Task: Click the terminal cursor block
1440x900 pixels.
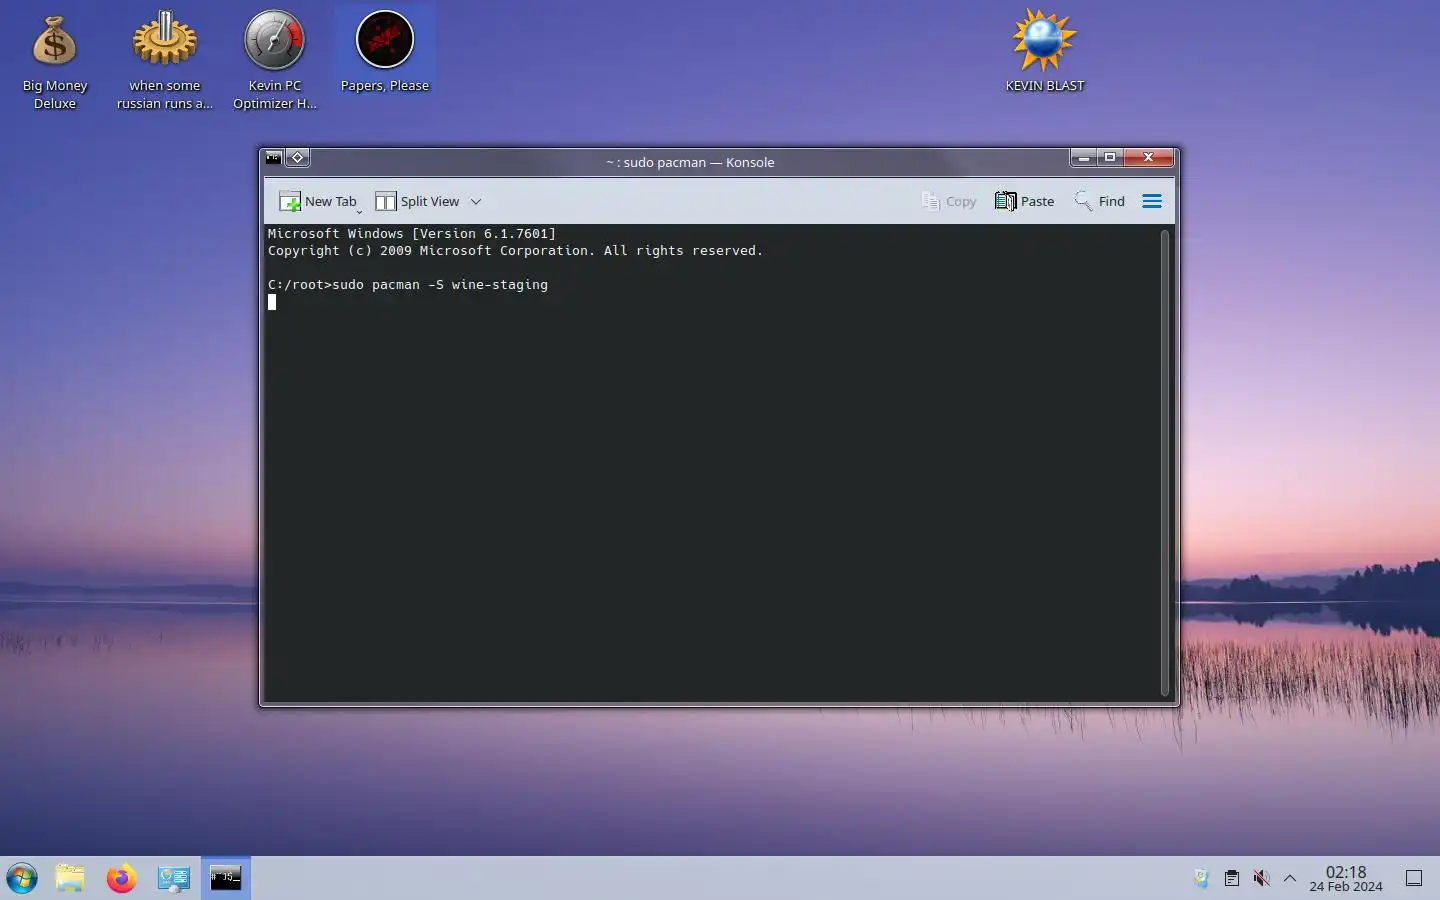Action: (272, 302)
